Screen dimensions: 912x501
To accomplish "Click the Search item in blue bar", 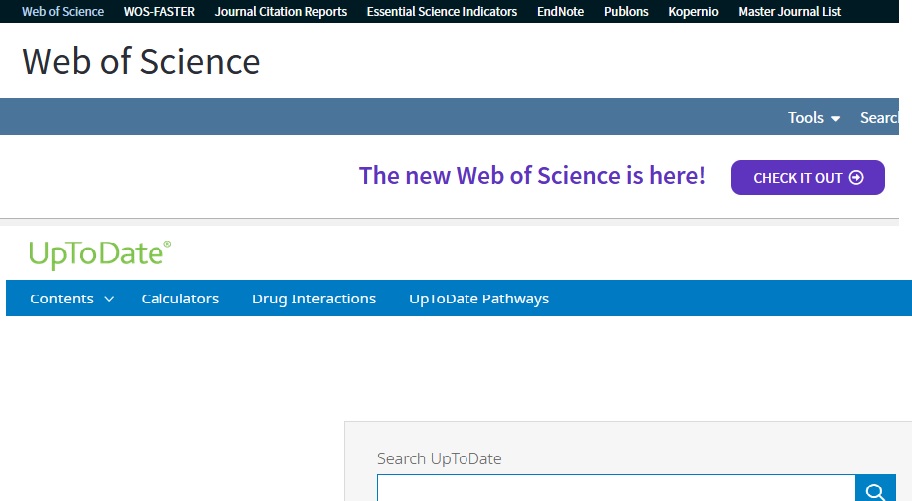I will click(883, 118).
